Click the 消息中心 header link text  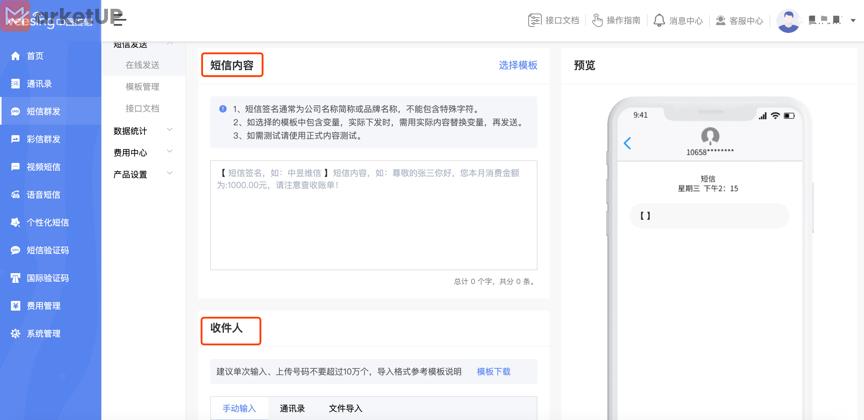686,21
